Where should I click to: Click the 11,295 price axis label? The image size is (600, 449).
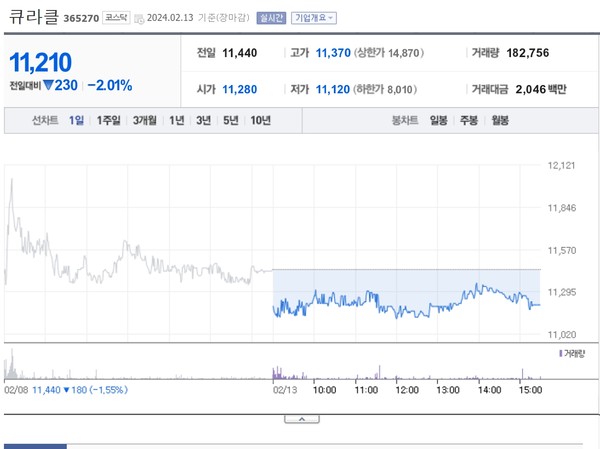point(562,292)
